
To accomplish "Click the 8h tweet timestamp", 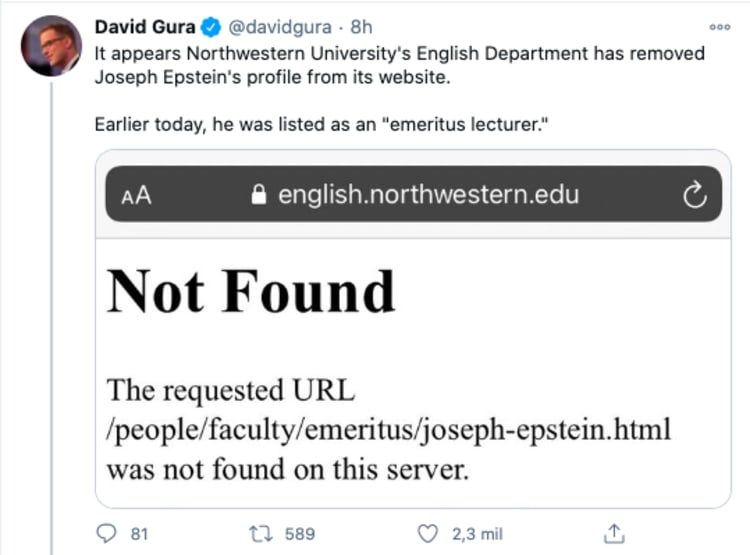I will [361, 26].
